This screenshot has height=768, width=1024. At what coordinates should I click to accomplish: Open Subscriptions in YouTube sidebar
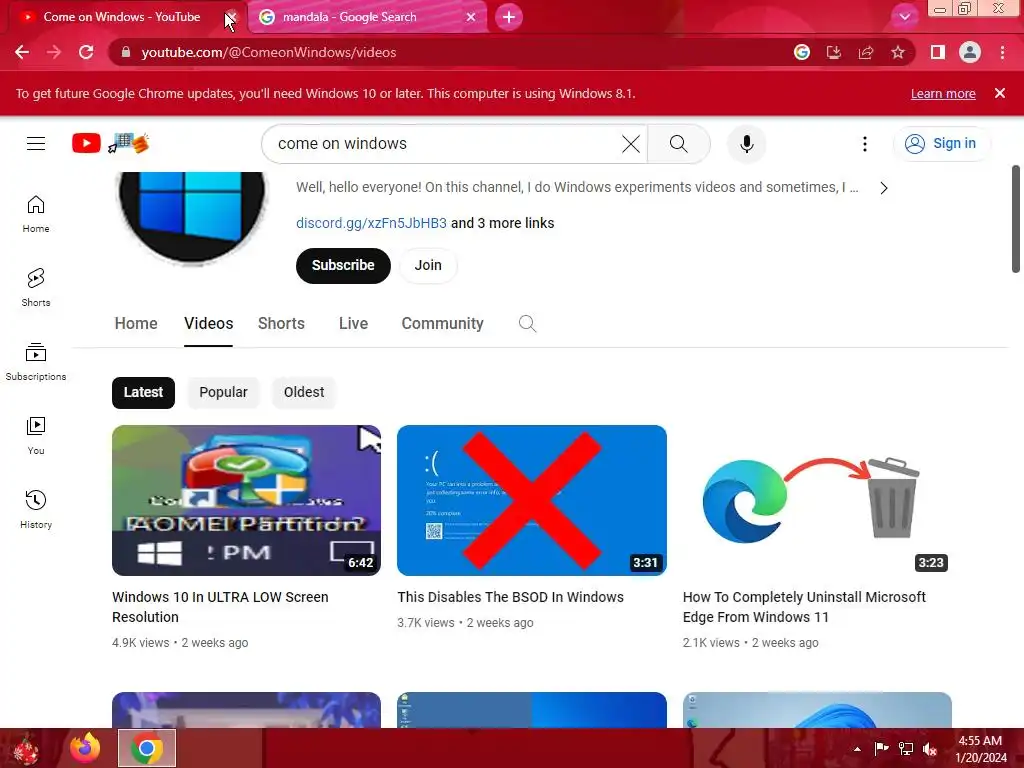(36, 362)
